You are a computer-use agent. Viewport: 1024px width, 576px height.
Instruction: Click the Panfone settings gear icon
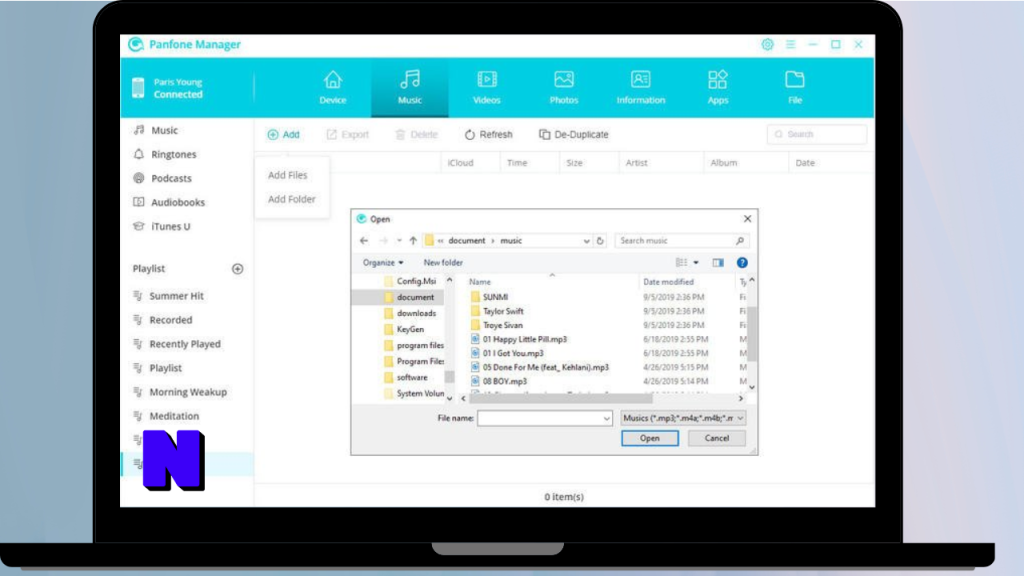point(767,44)
